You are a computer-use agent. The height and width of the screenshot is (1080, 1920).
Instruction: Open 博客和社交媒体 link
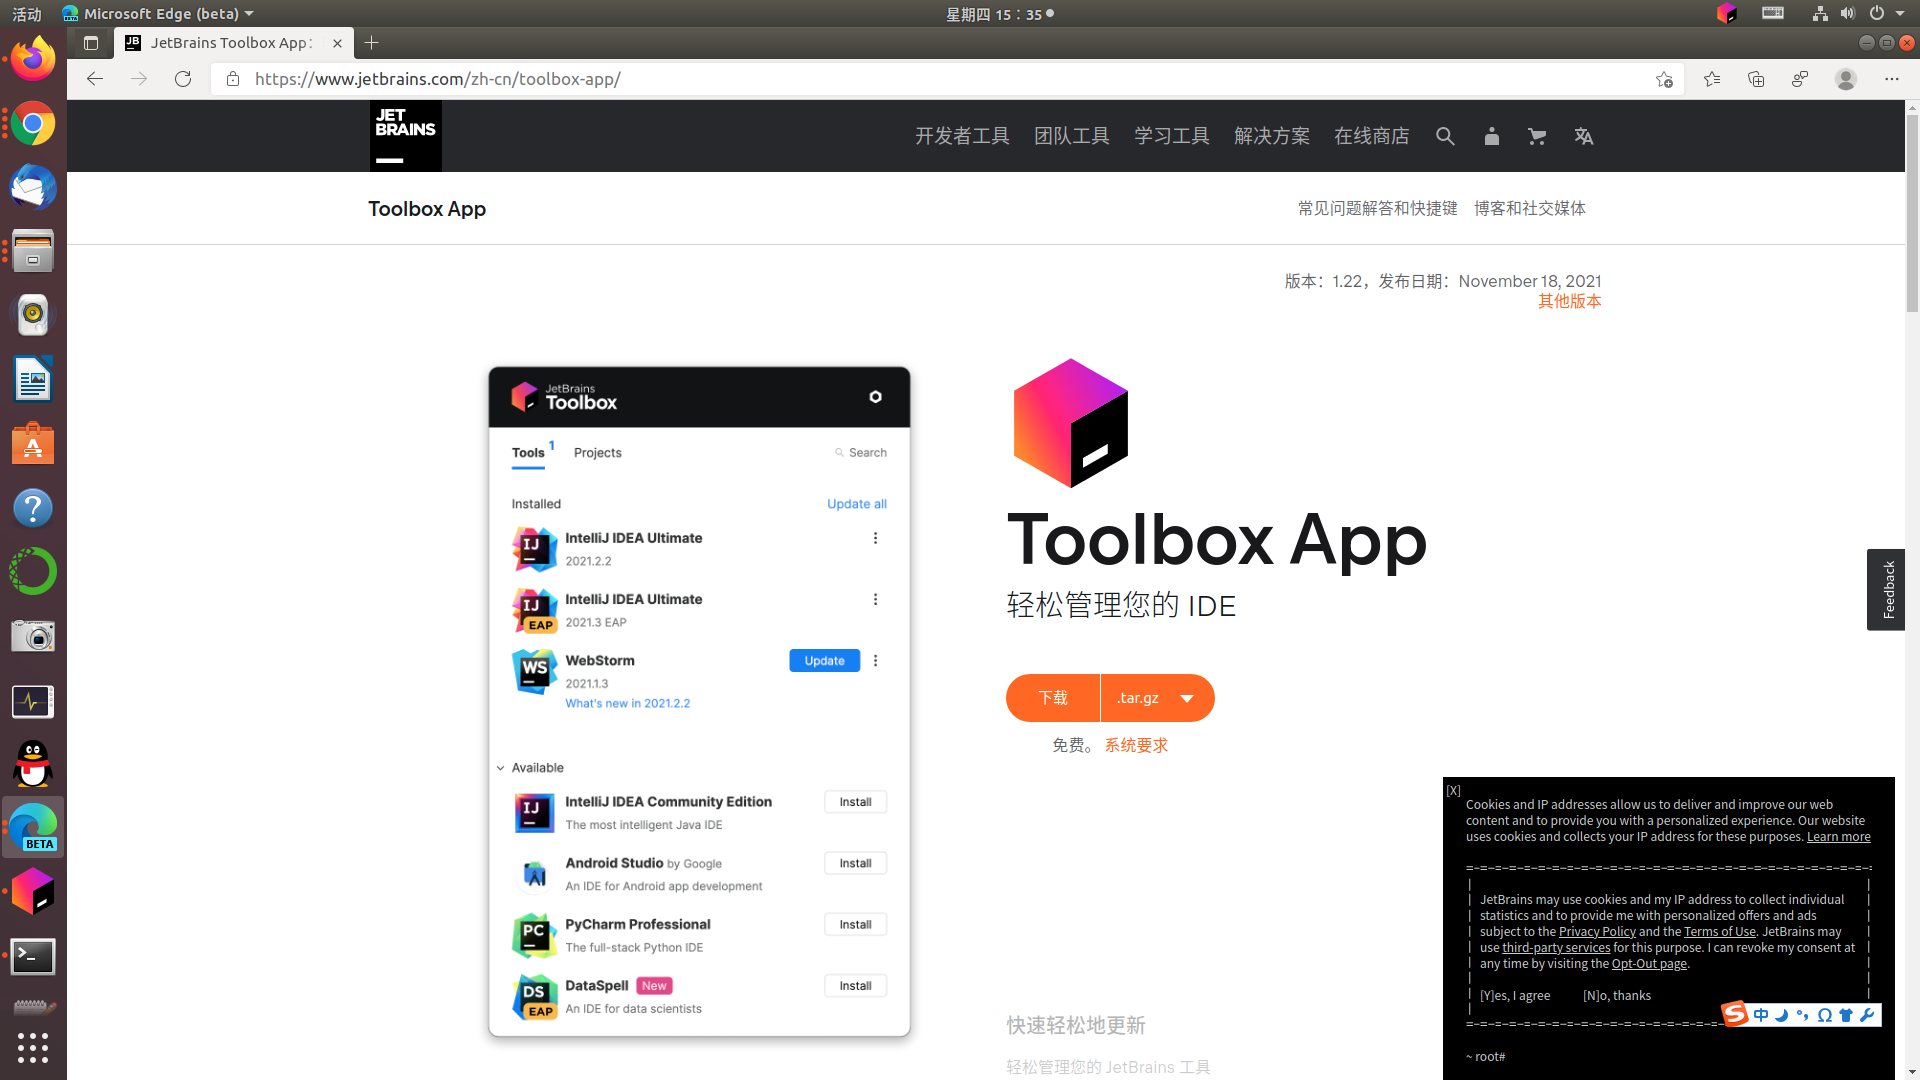tap(1530, 208)
